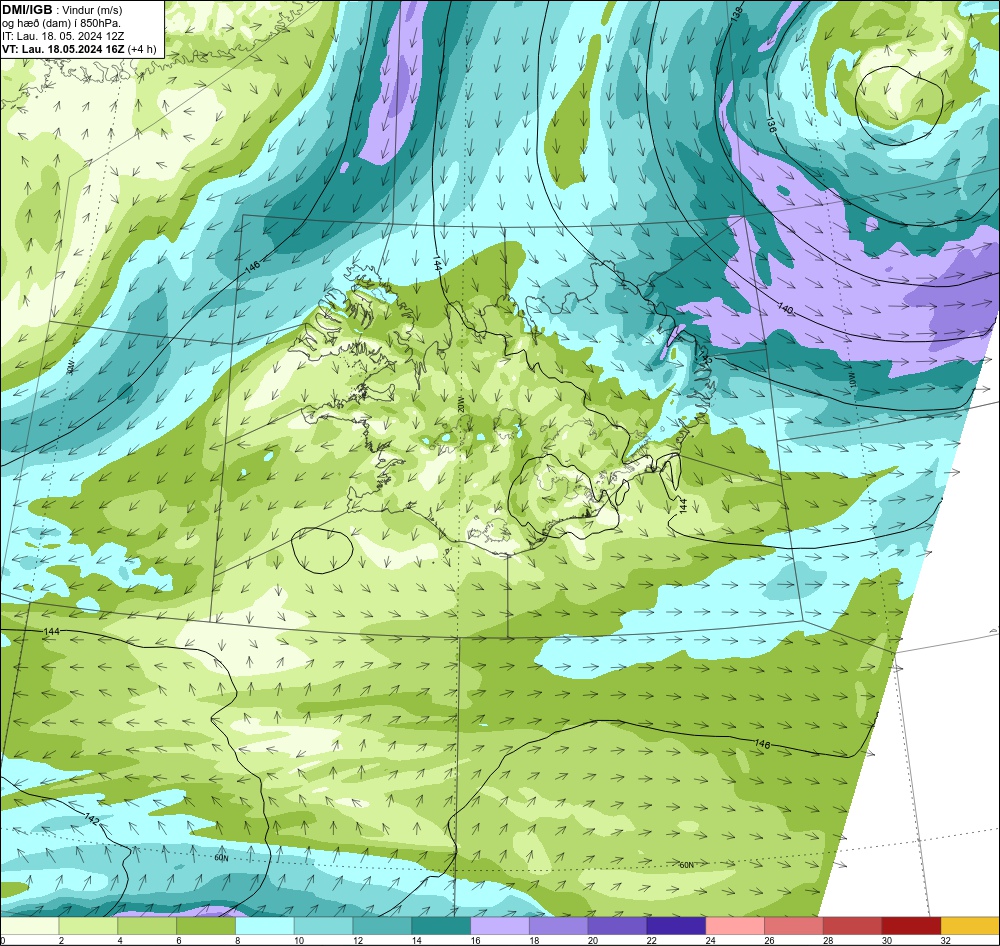Click the "16" tick value on the legend

point(475,940)
